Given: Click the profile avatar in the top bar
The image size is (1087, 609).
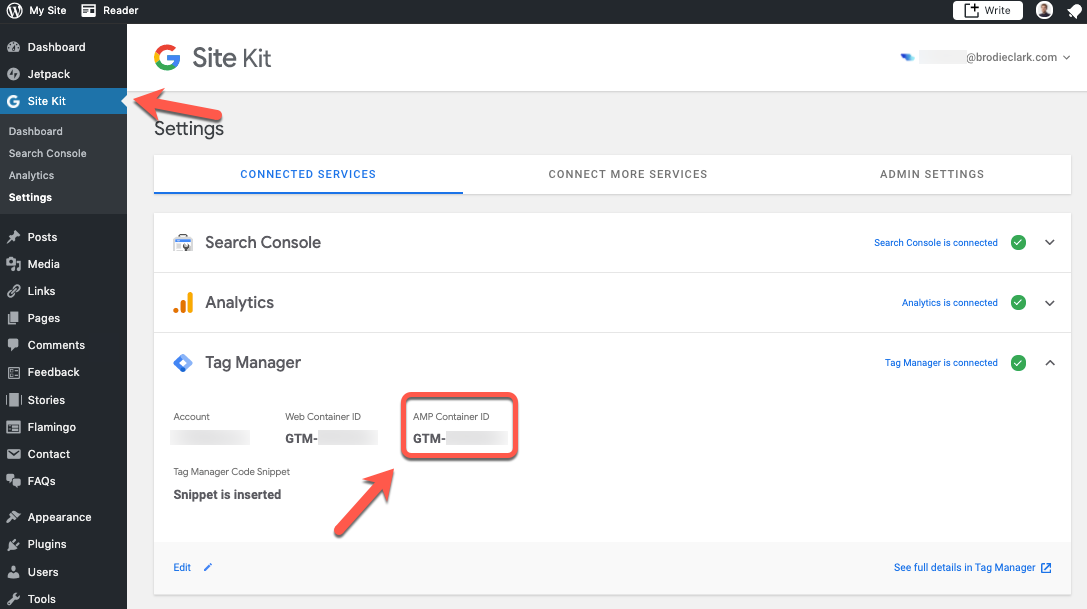Looking at the screenshot, I should click(x=1043, y=10).
